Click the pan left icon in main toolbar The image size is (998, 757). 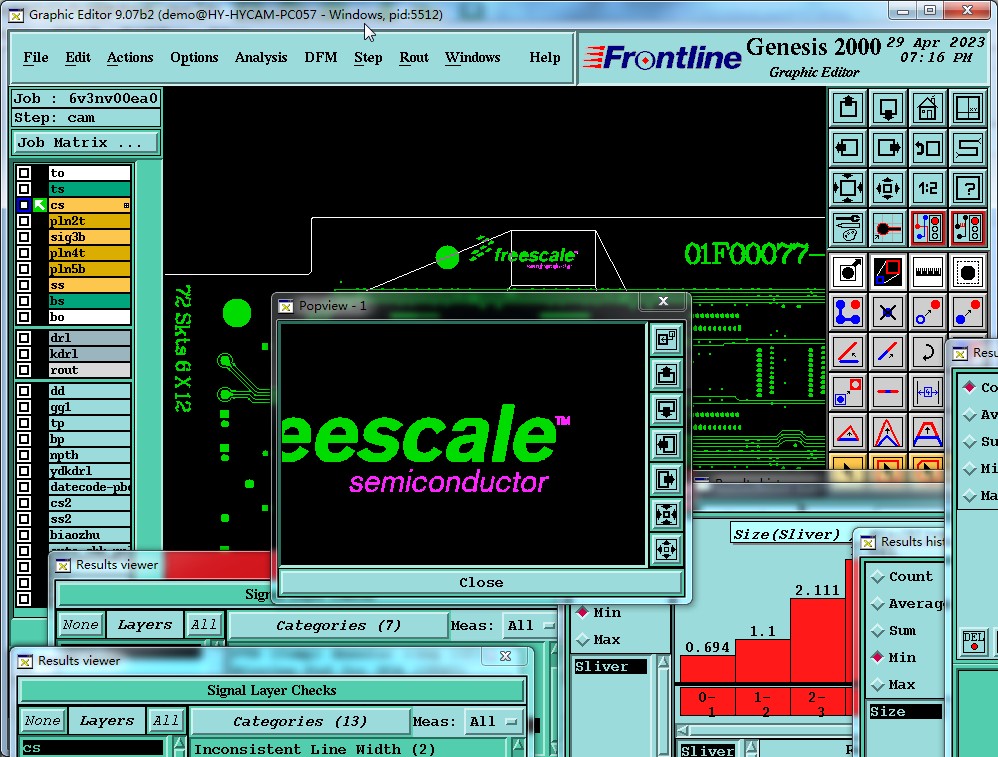[x=848, y=148]
